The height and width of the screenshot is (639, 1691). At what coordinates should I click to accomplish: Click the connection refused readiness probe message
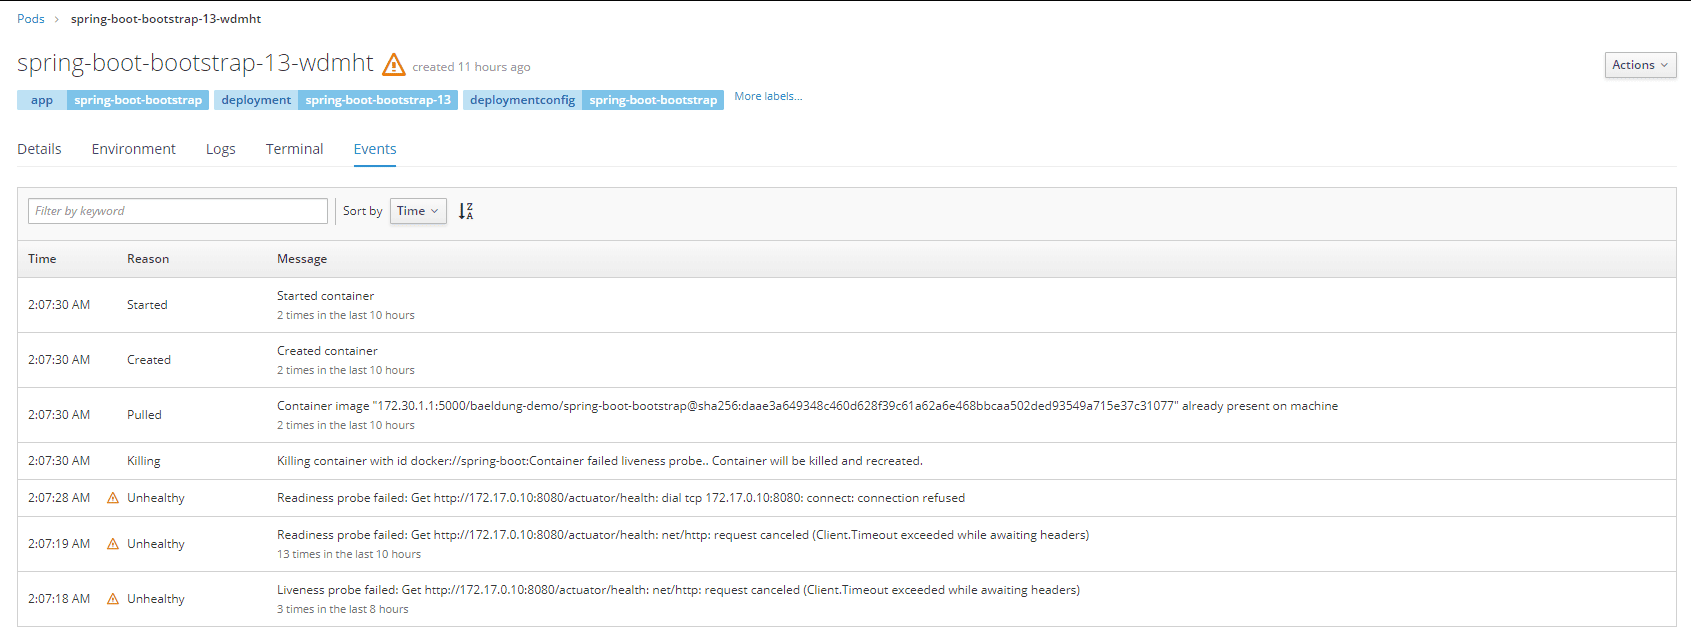(x=621, y=498)
